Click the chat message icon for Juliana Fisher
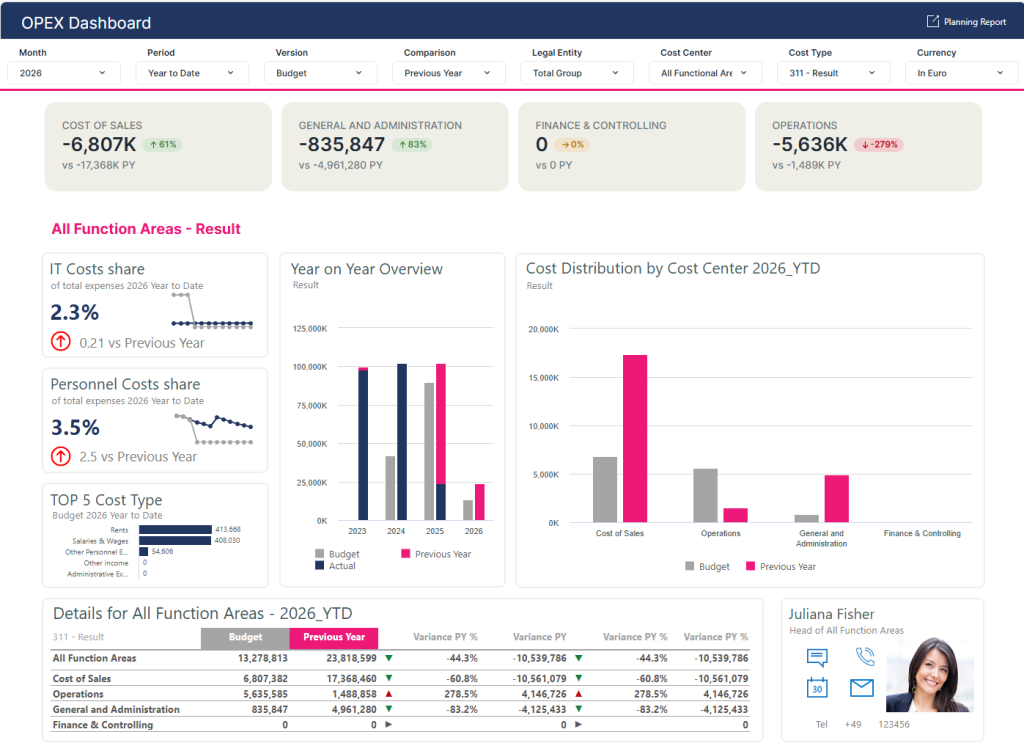1024x743 pixels. point(817,657)
